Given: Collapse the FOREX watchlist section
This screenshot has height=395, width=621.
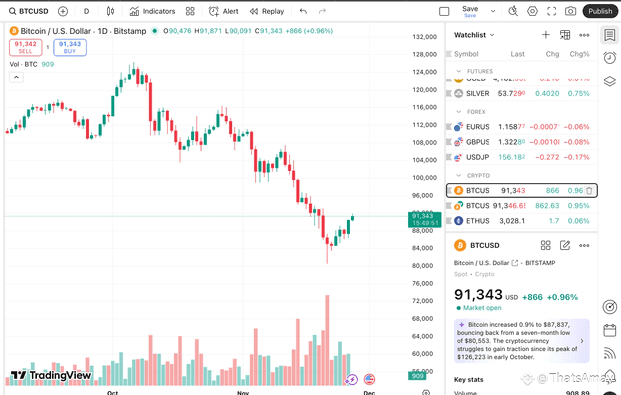Looking at the screenshot, I should (x=459, y=112).
